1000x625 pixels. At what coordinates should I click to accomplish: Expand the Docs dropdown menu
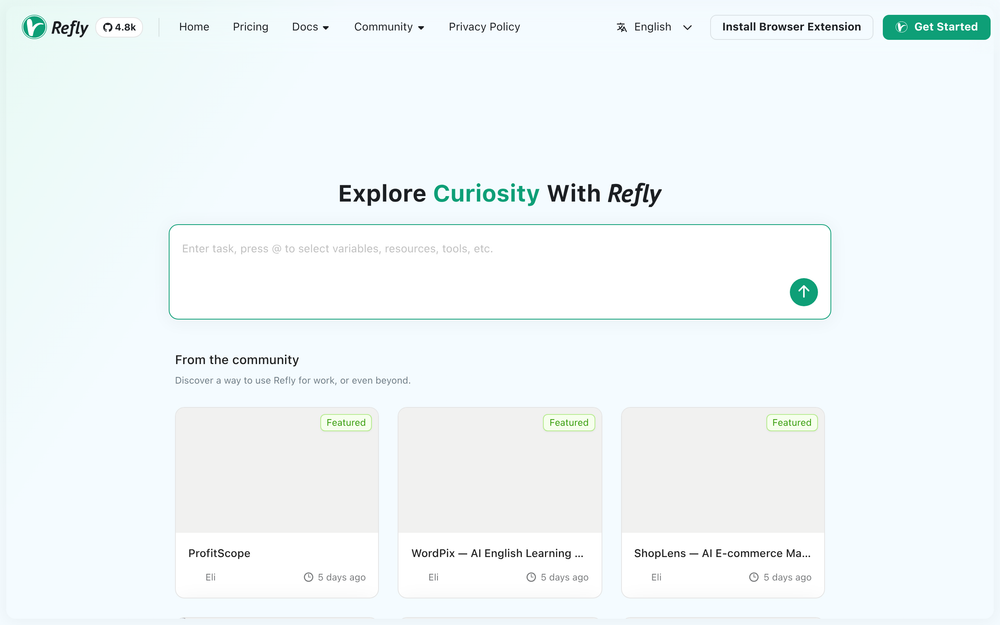click(x=311, y=27)
